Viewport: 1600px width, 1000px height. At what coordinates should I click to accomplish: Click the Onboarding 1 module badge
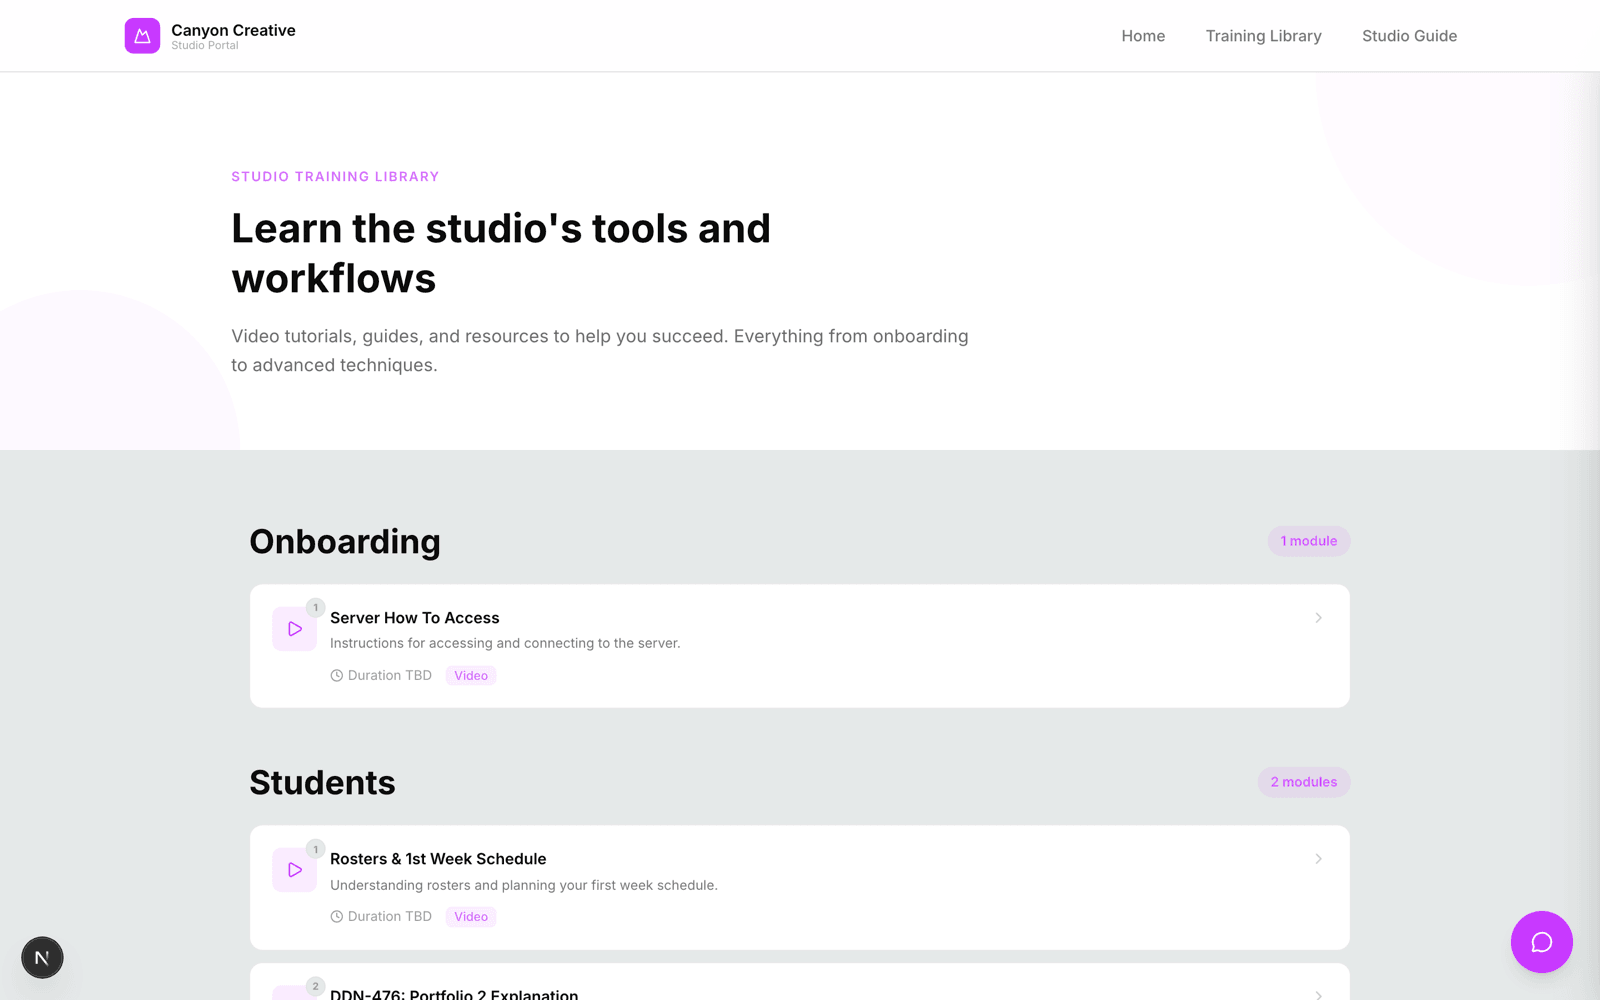[x=1309, y=541]
